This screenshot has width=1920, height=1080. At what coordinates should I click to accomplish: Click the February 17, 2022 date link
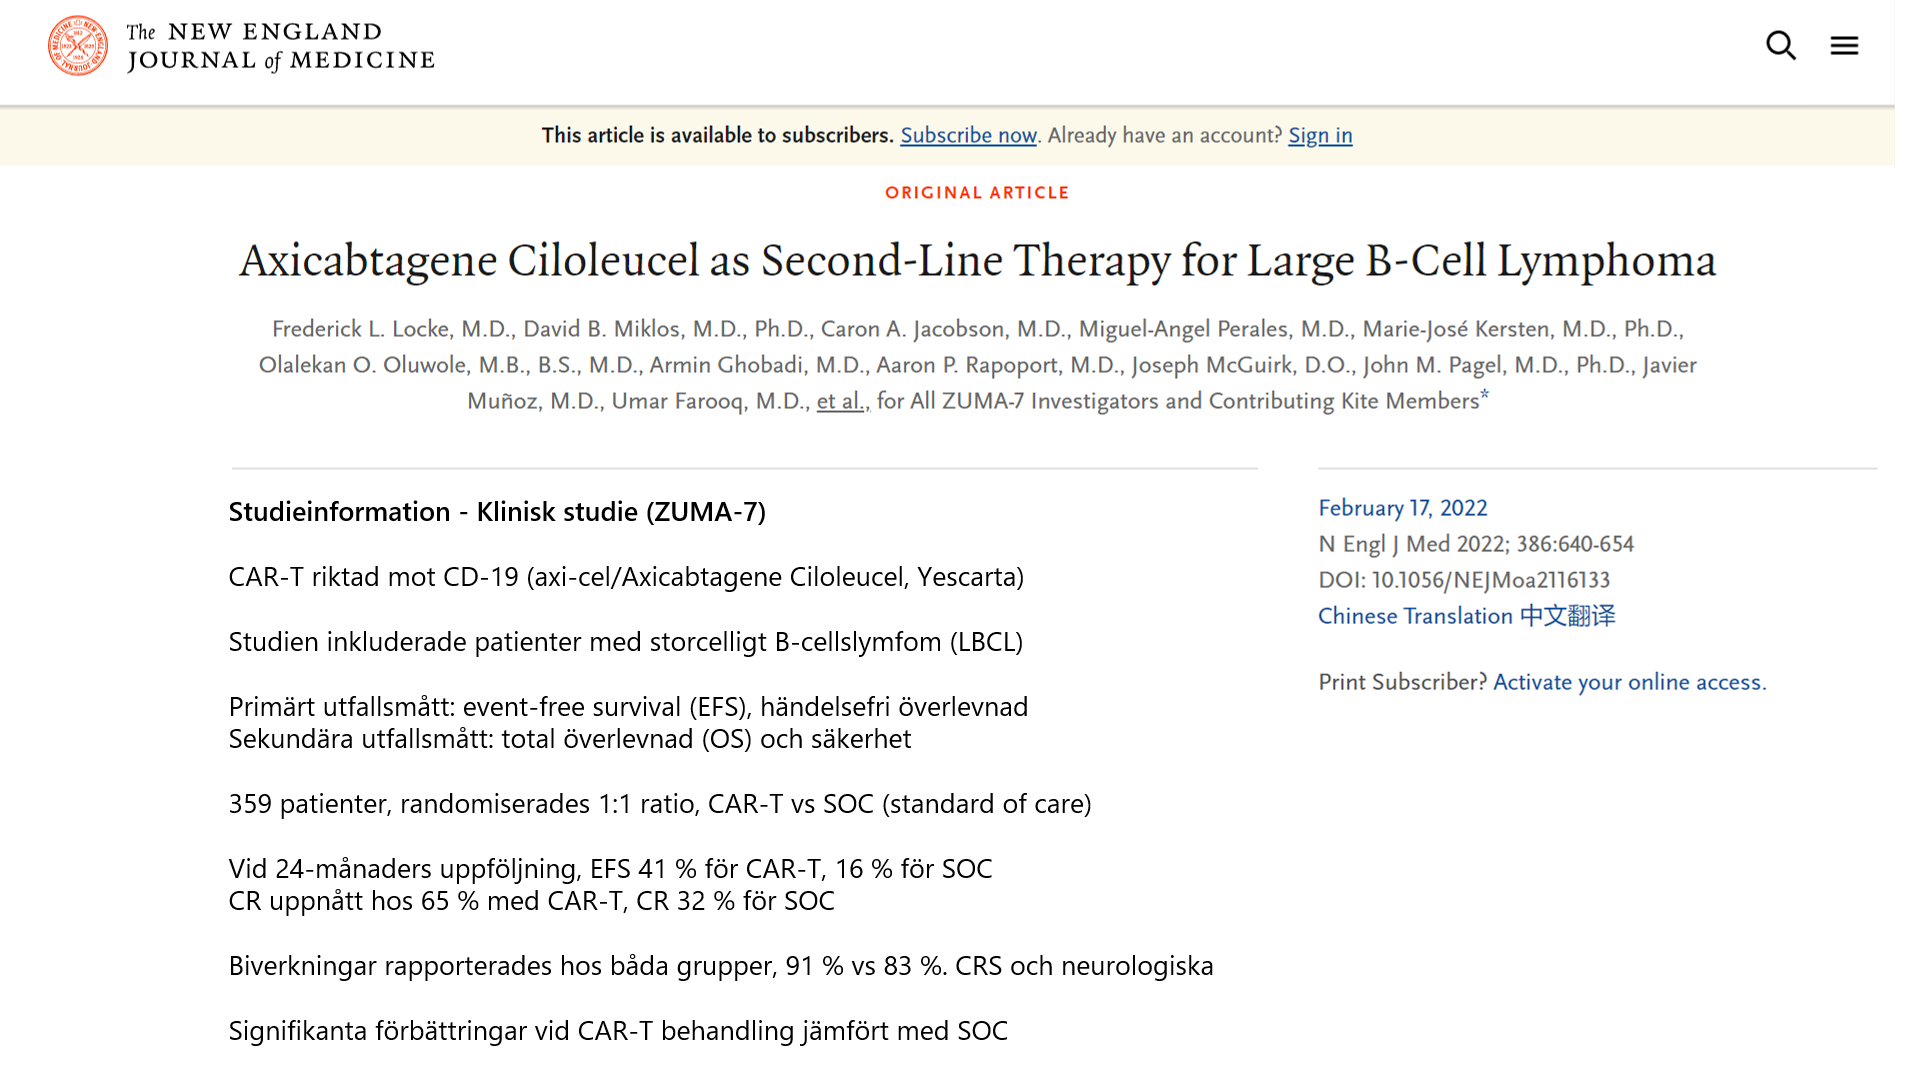point(1402,508)
